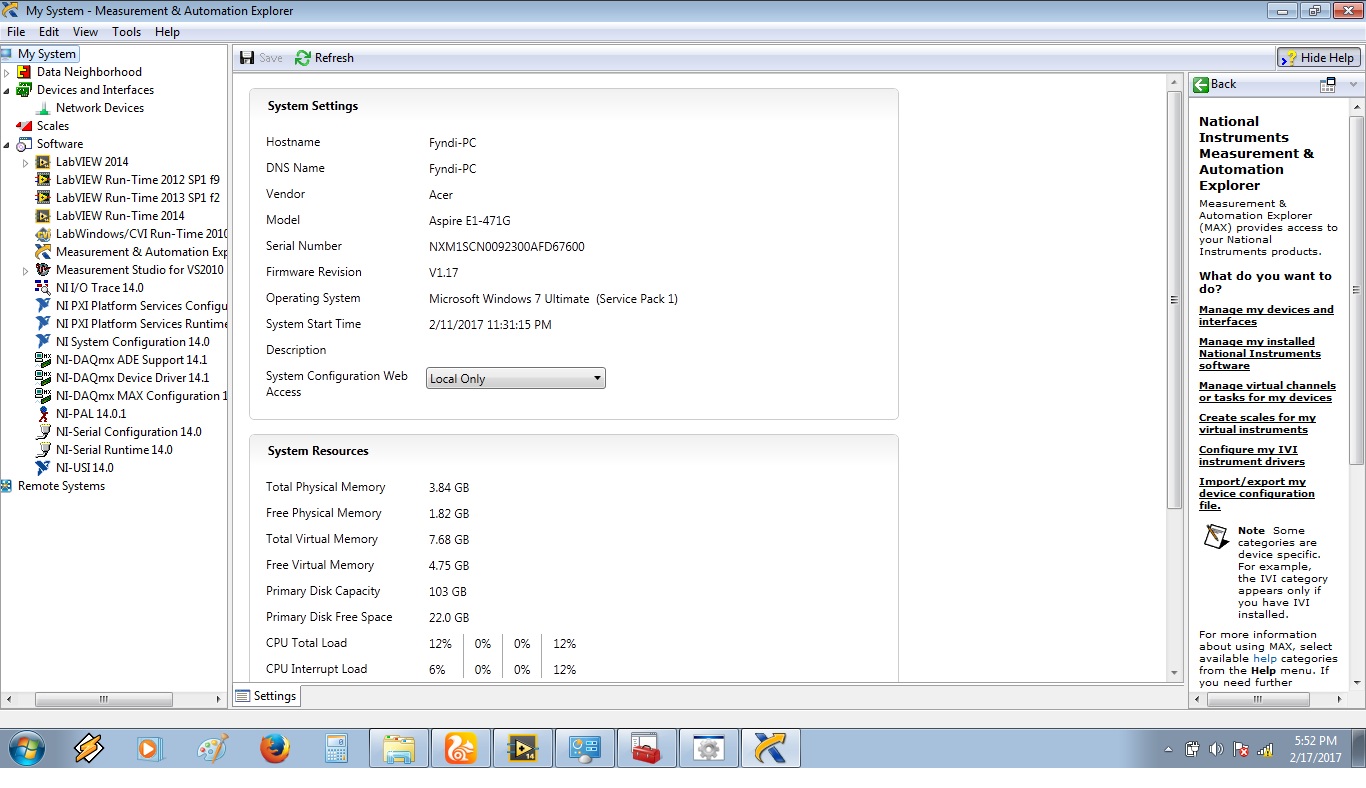The height and width of the screenshot is (788, 1366).
Task: Select the LabVIEW 2014 icon
Action: coord(43,162)
